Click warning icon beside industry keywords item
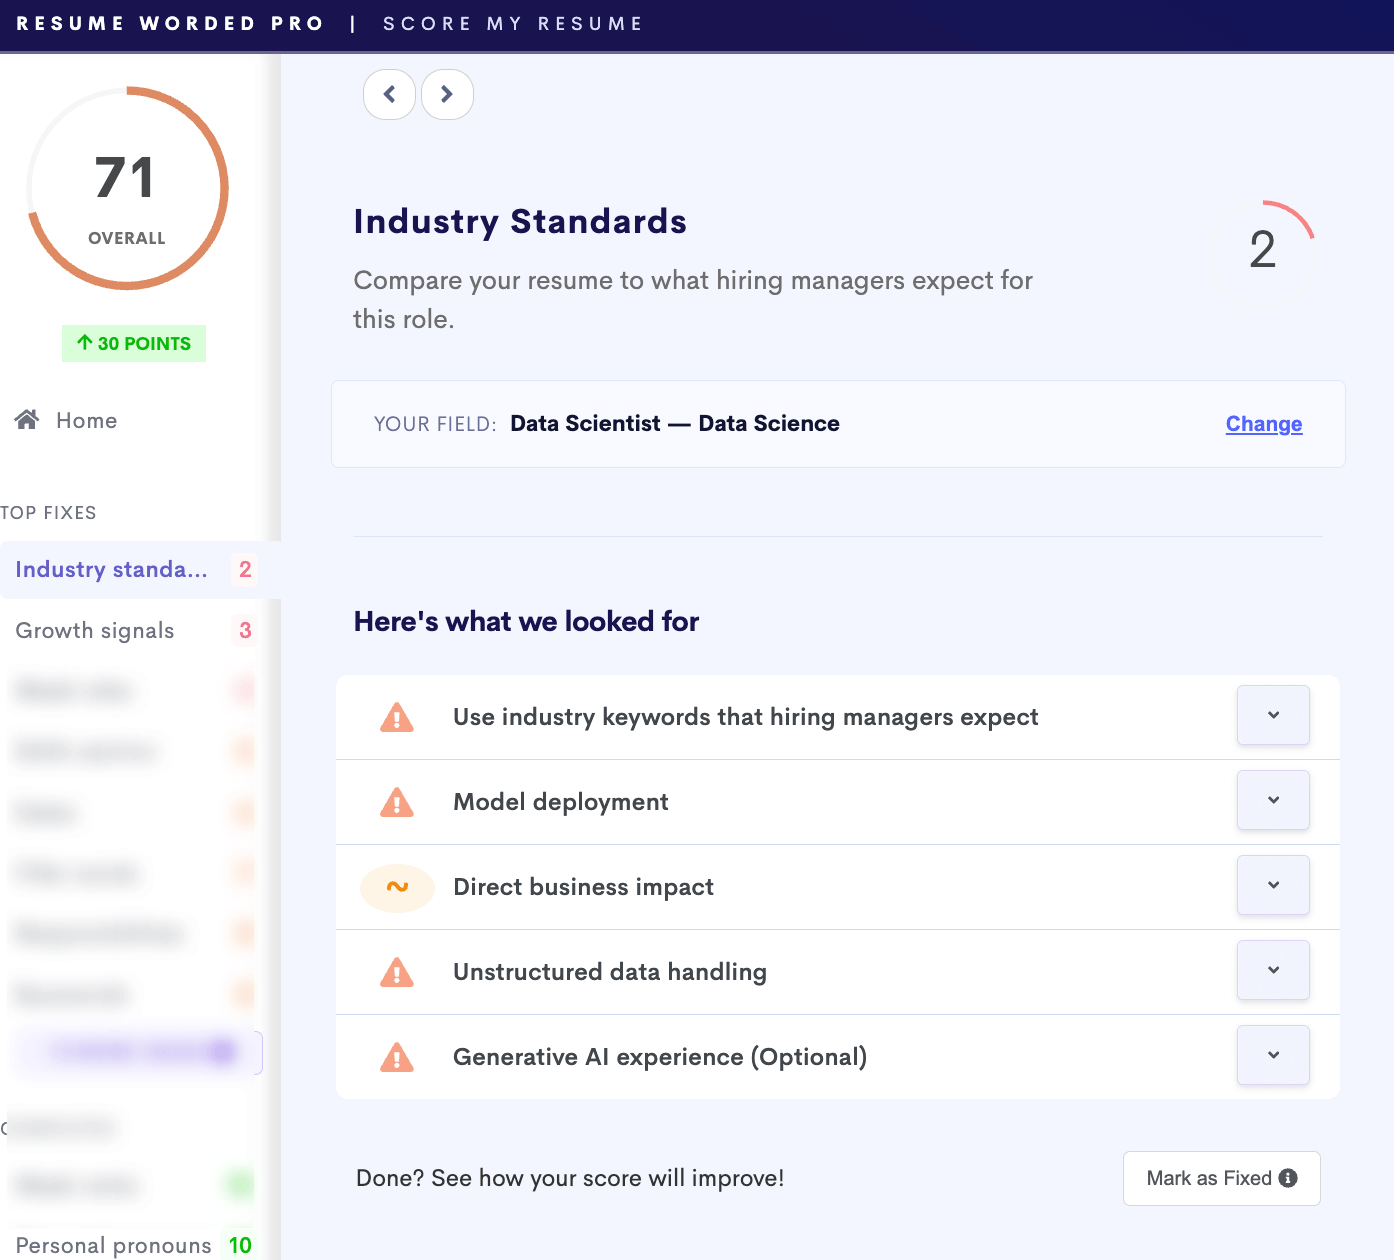The height and width of the screenshot is (1260, 1394). [x=397, y=718]
